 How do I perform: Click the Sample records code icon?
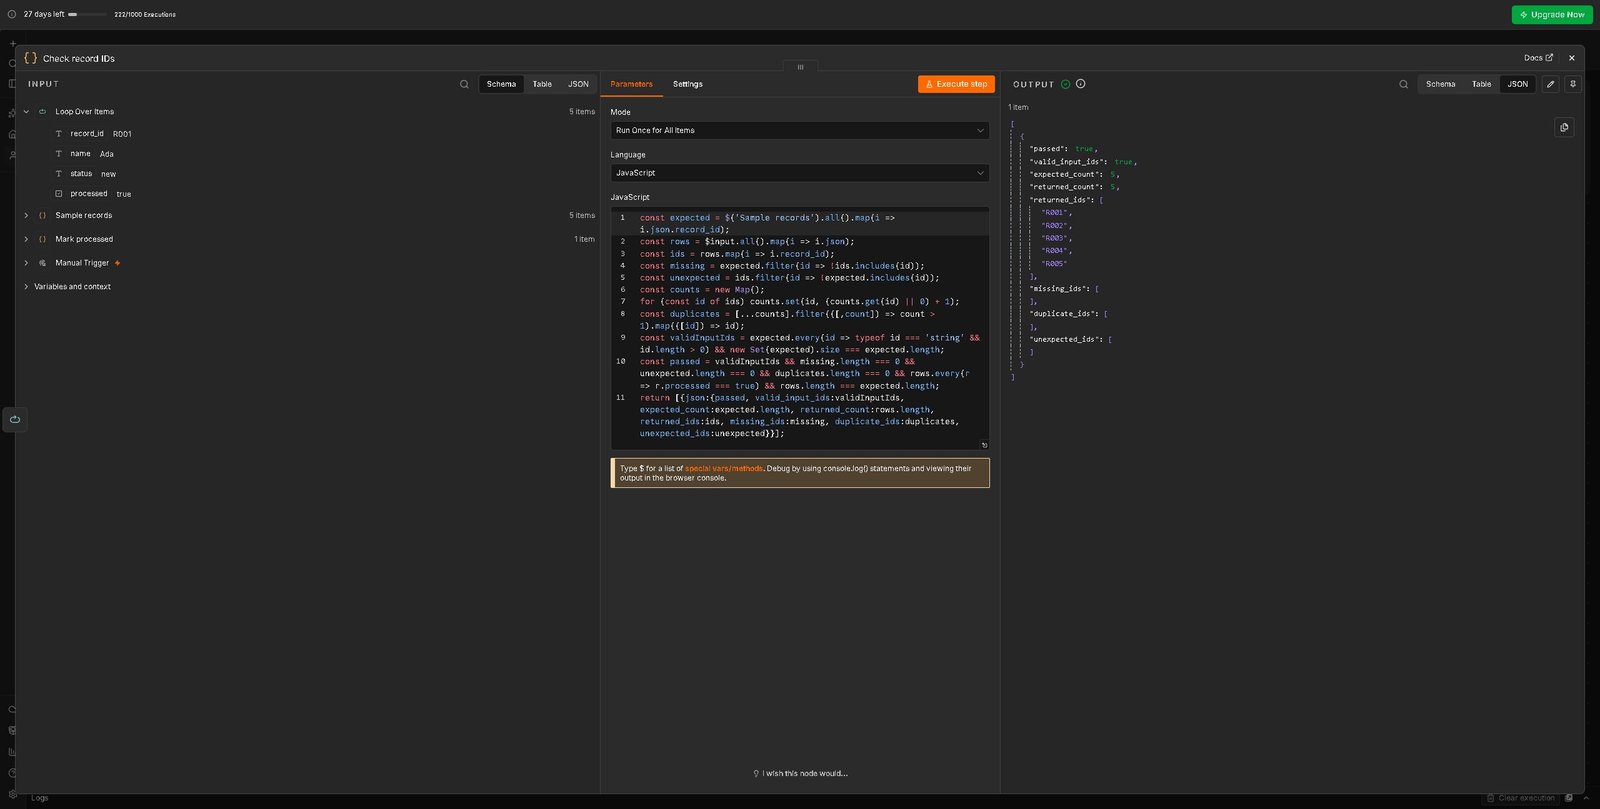tap(42, 215)
